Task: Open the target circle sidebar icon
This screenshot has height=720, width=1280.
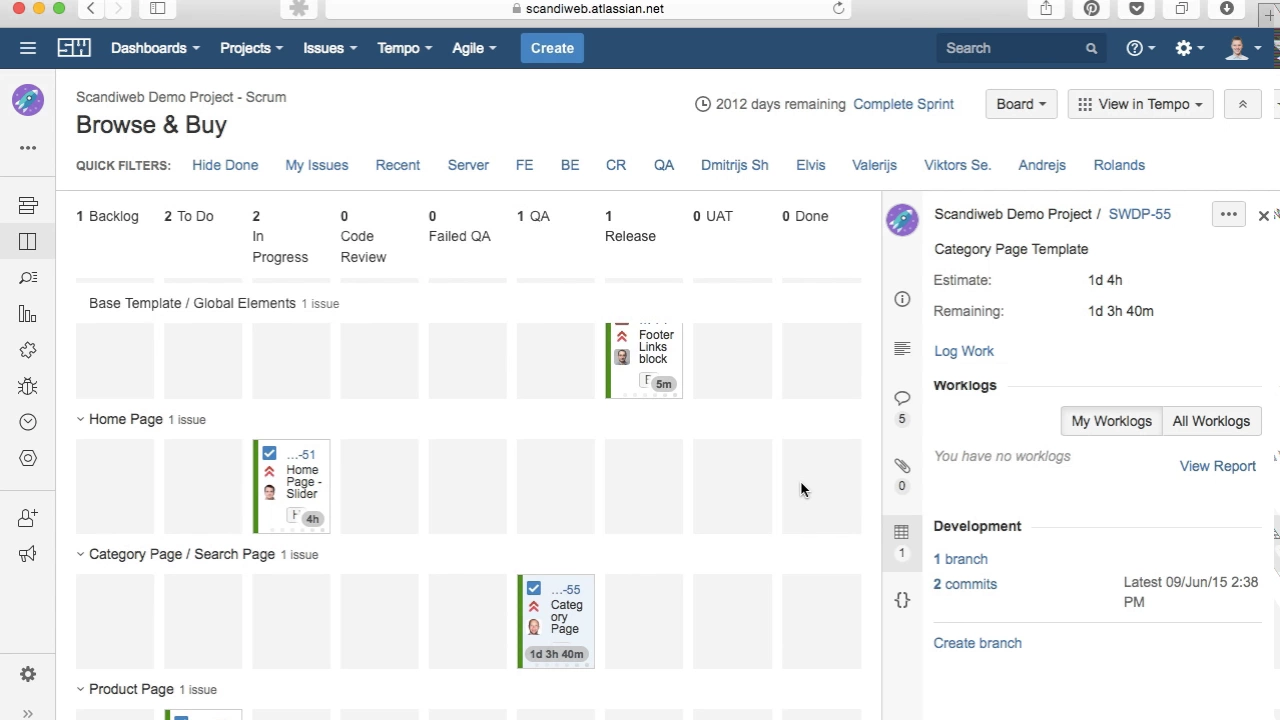Action: [x=28, y=458]
